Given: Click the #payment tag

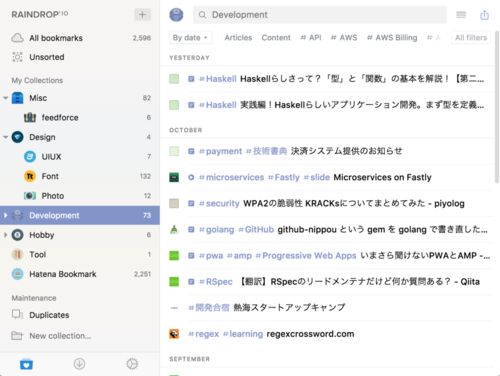Looking at the screenshot, I should click(x=220, y=151).
